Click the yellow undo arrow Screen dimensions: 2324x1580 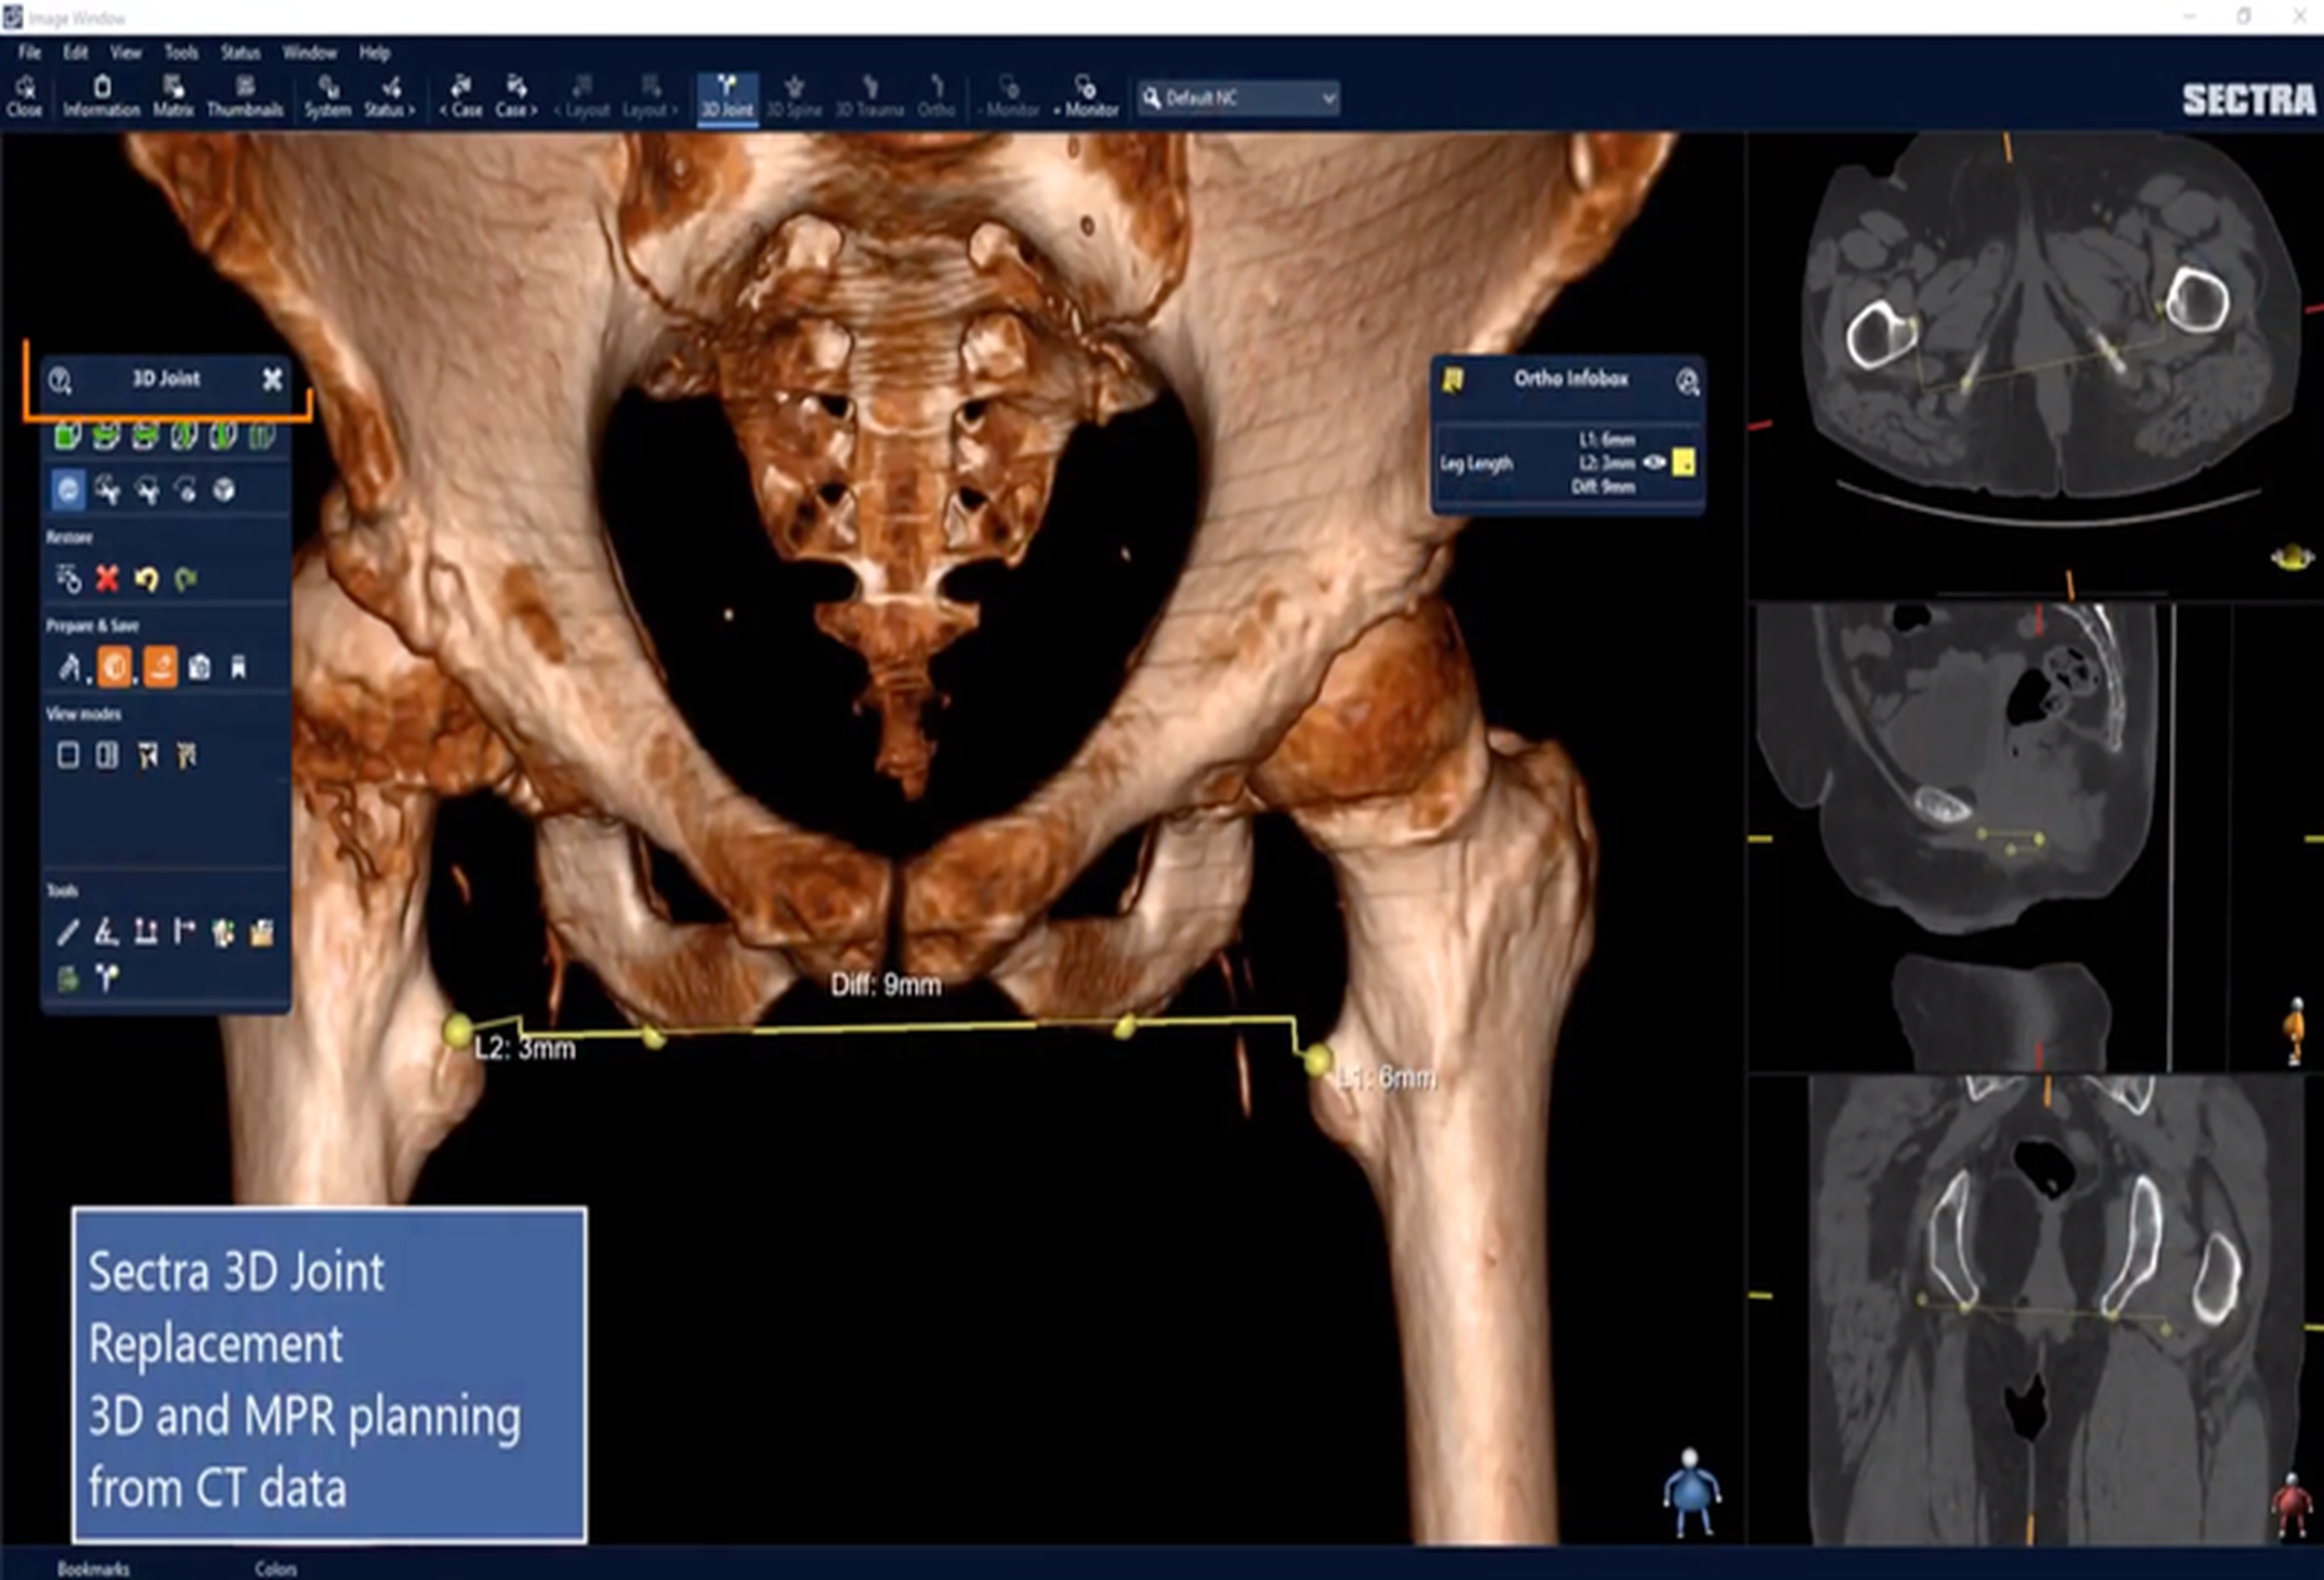(146, 579)
